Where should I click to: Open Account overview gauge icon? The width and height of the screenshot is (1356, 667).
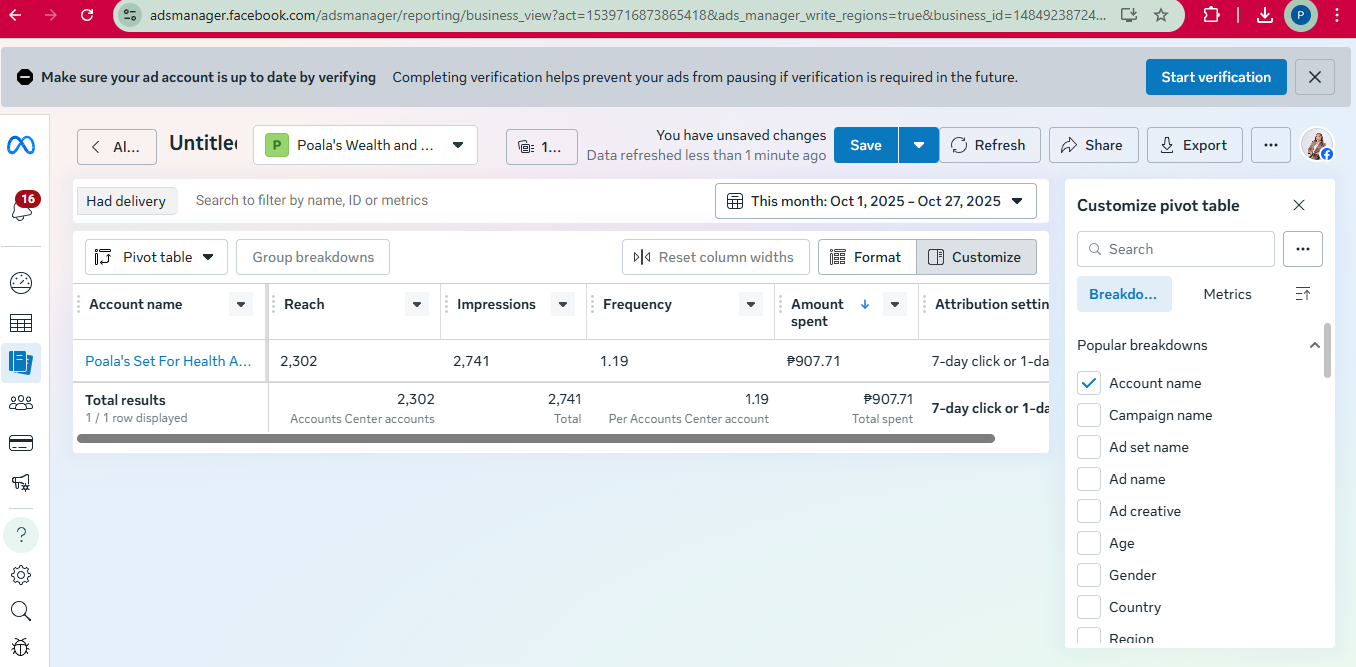[21, 283]
